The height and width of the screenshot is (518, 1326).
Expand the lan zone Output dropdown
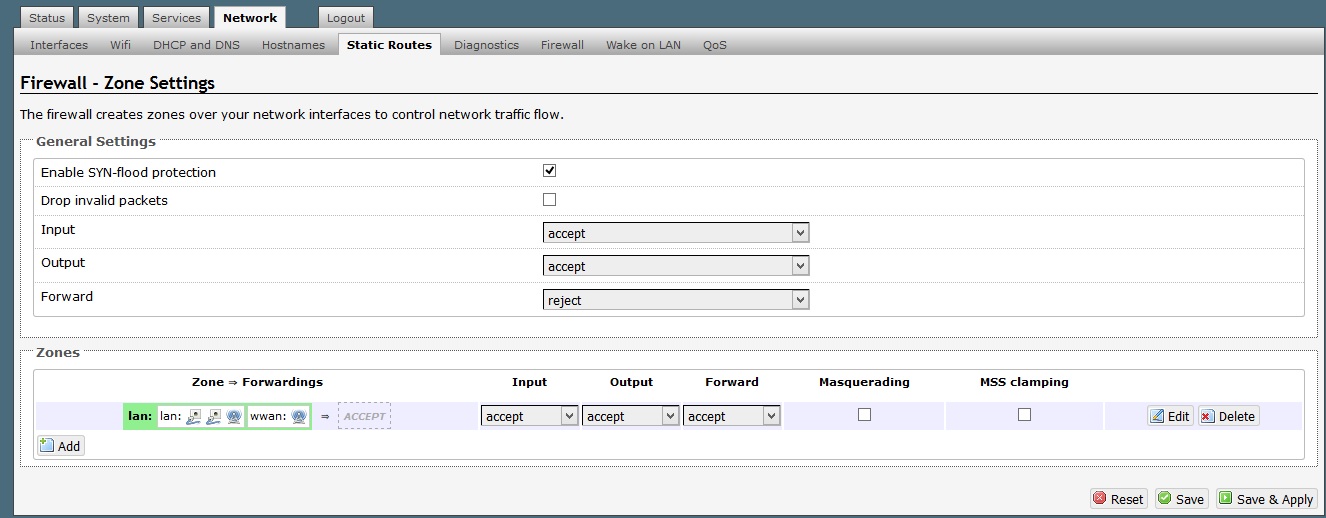click(x=630, y=416)
